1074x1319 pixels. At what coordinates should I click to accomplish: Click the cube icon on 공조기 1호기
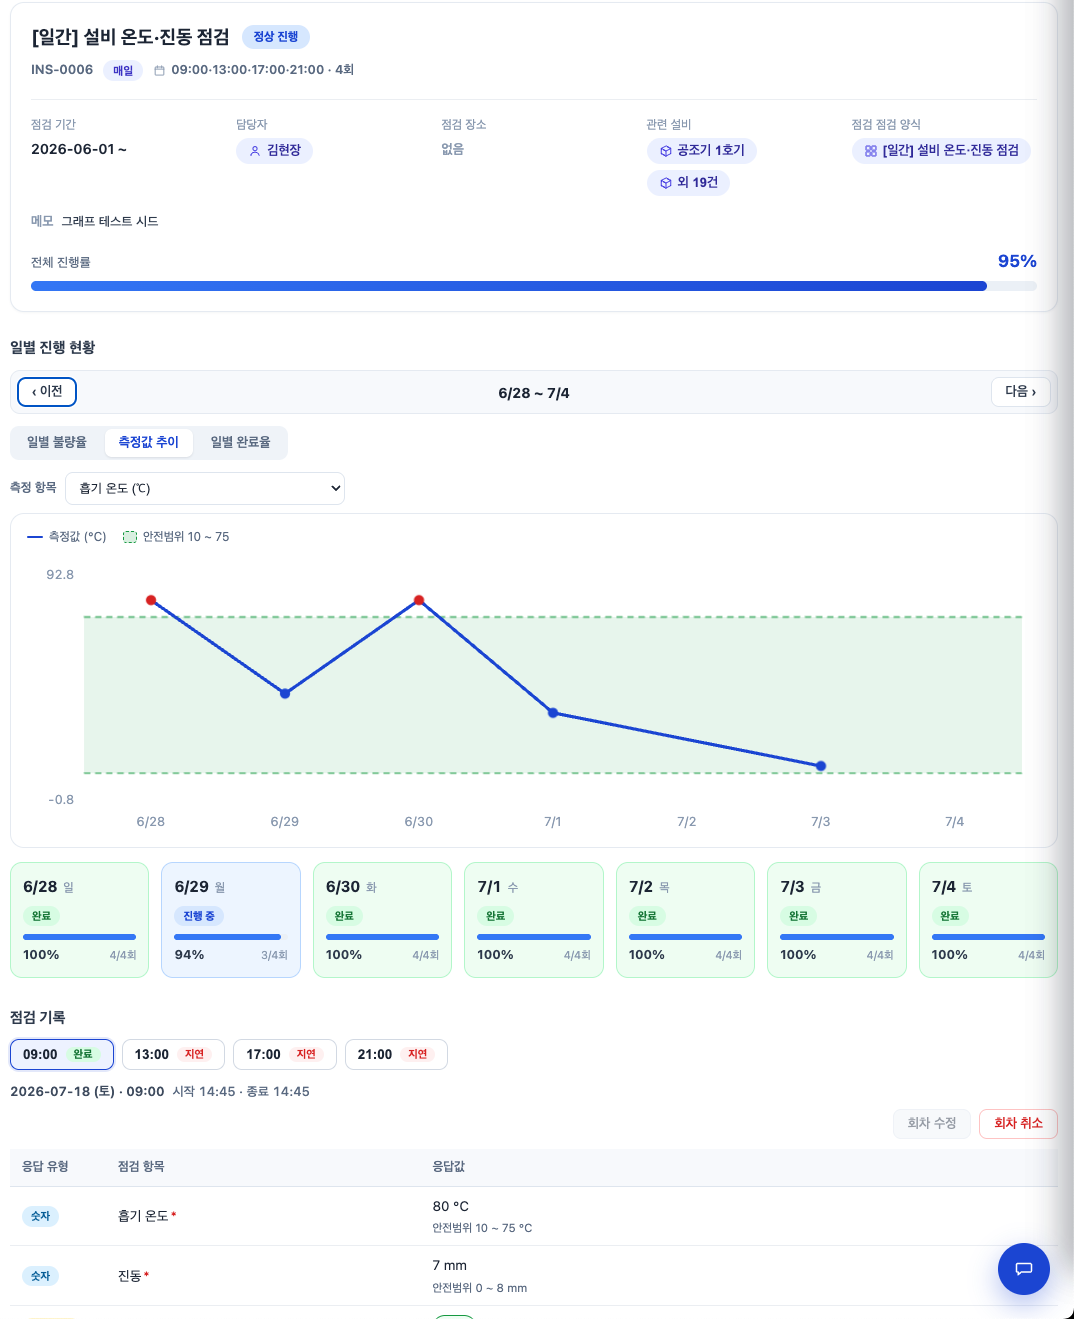pyautogui.click(x=666, y=151)
